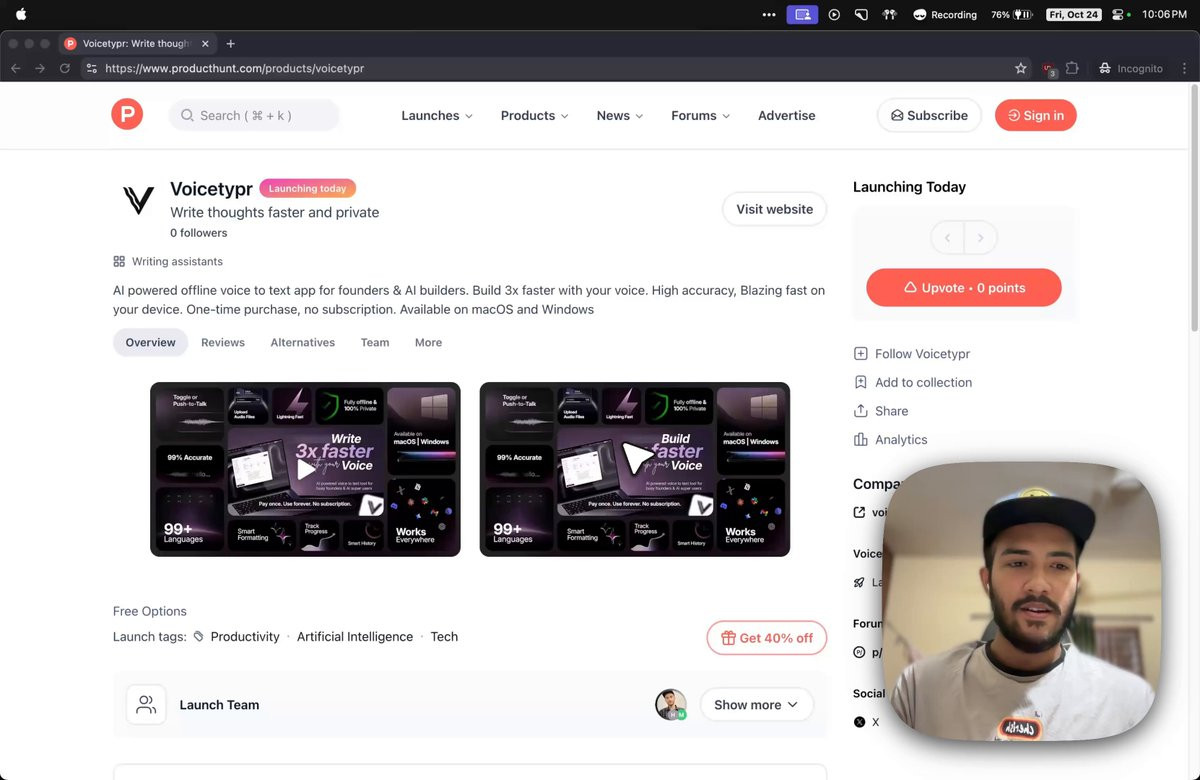Click the Upvote 0 points button
The image size is (1200, 780).
click(963, 287)
